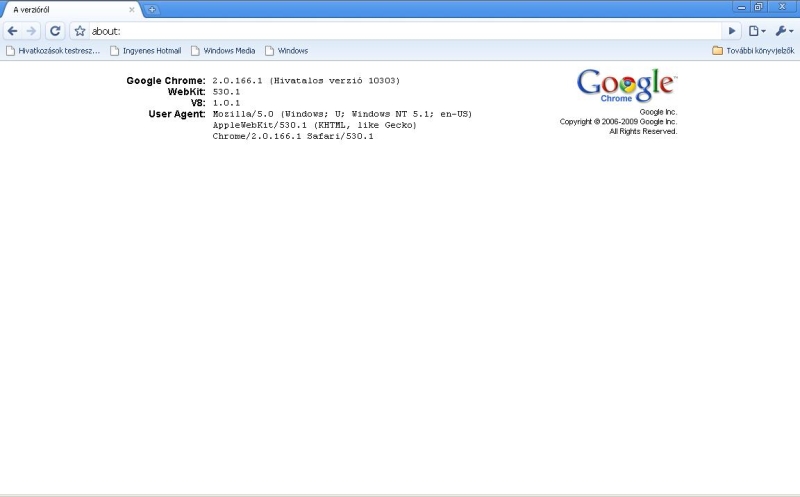Open the wrench settings menu

(x=784, y=31)
